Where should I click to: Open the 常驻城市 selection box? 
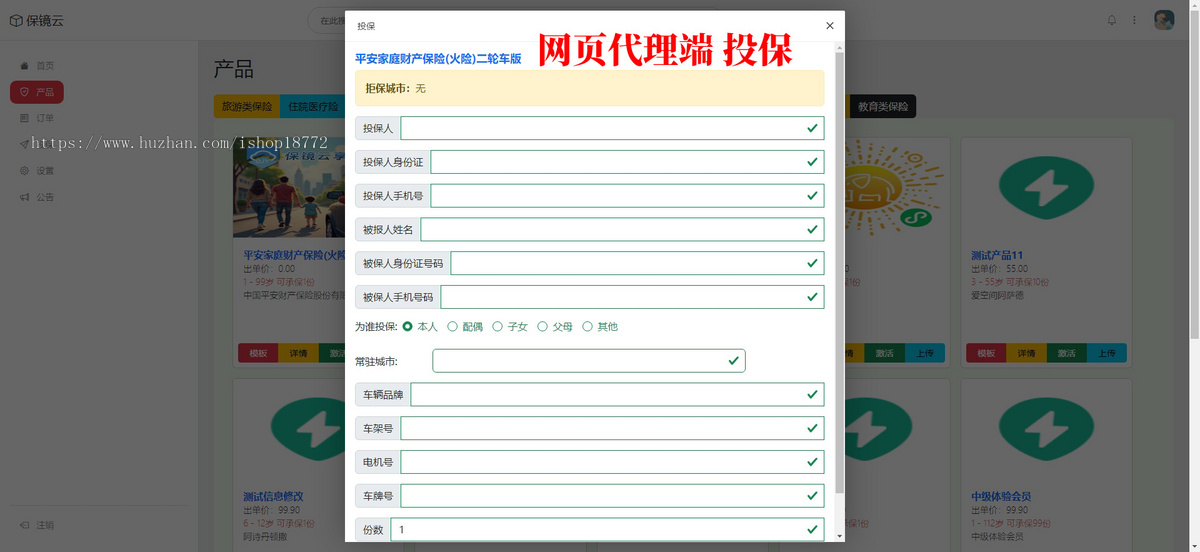coord(589,361)
